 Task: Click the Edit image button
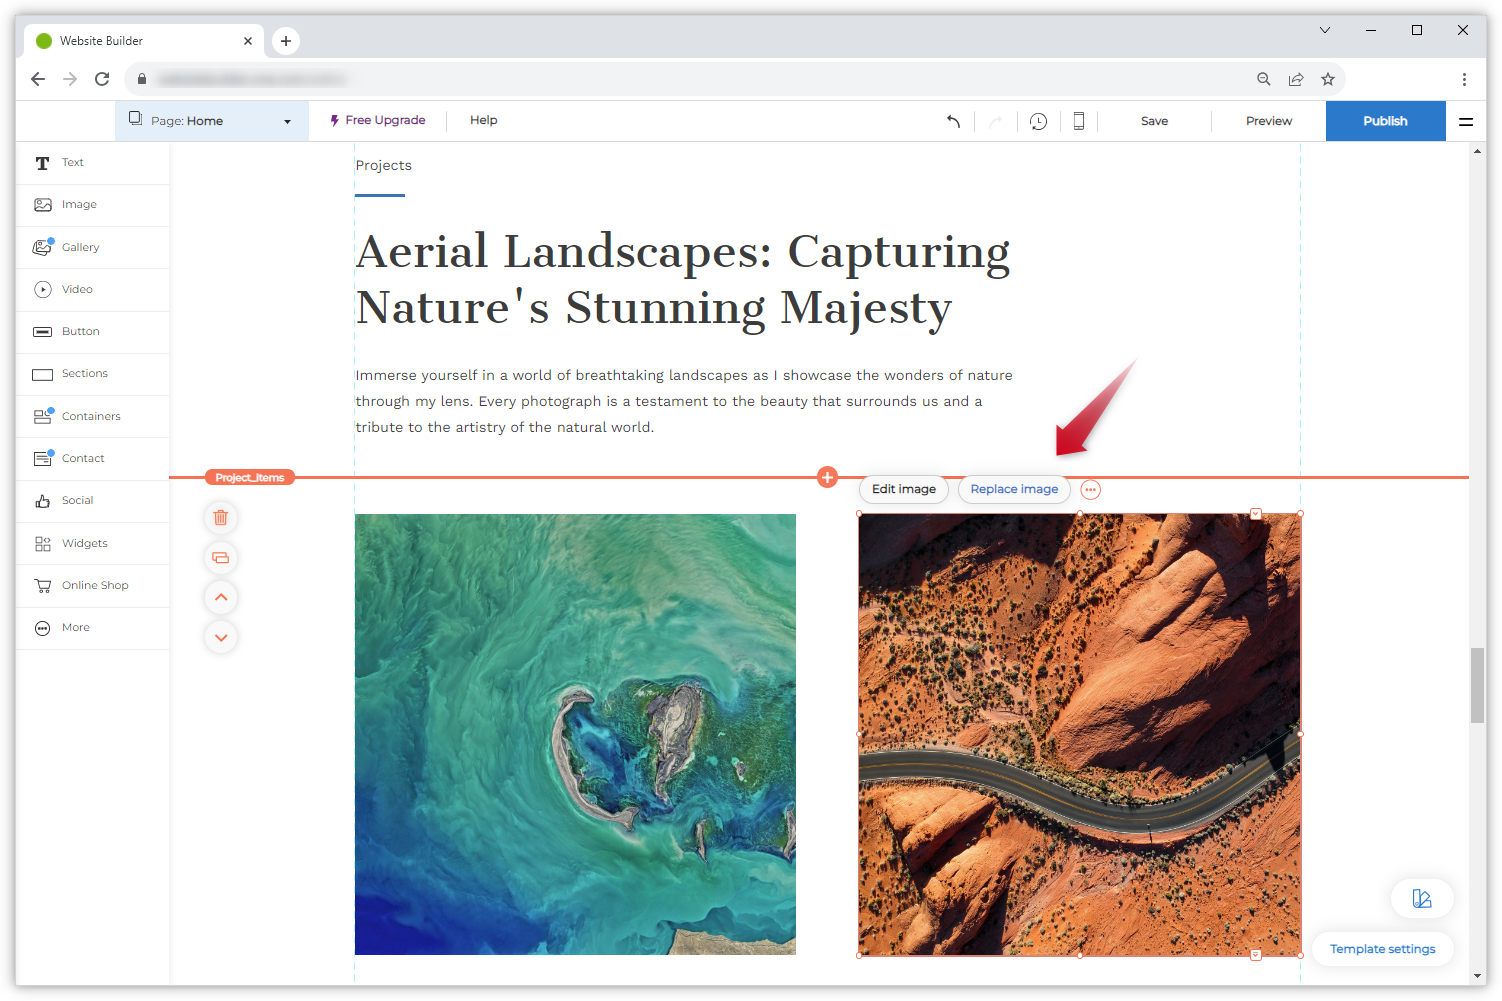coord(903,489)
